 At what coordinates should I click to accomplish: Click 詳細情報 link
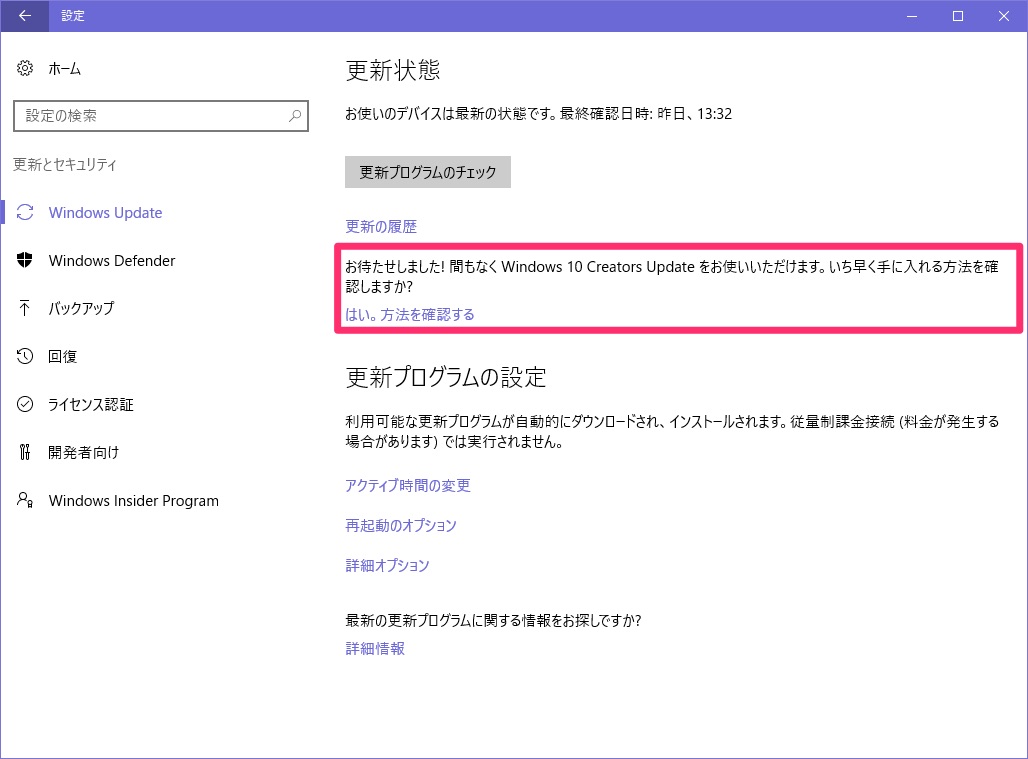pyautogui.click(x=375, y=649)
